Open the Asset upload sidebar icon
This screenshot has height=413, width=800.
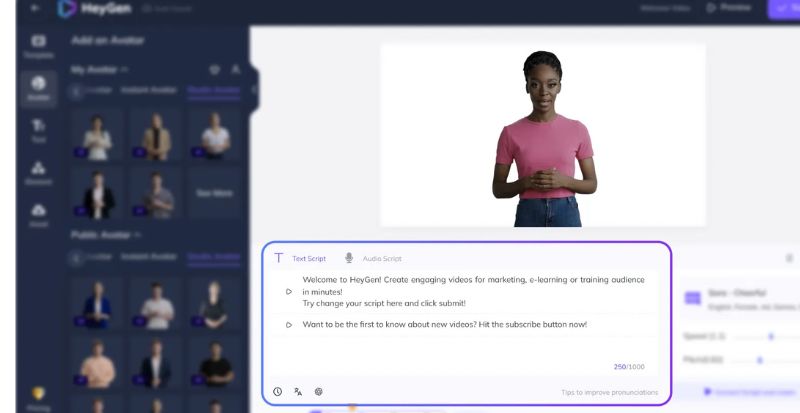click(39, 214)
